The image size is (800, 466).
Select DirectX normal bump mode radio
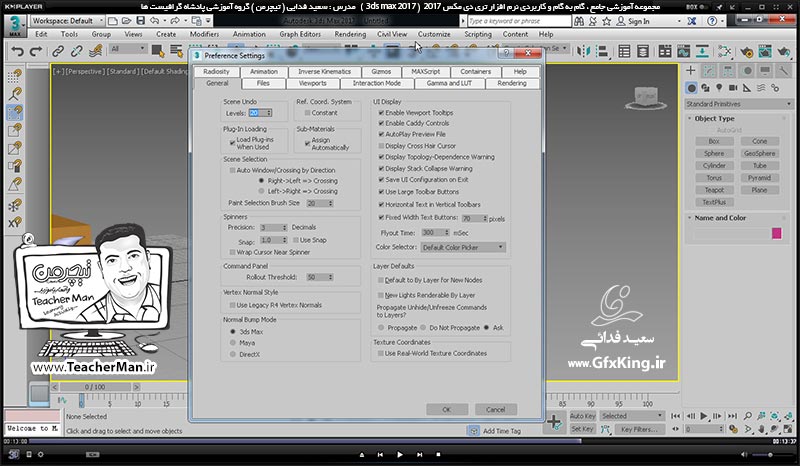point(233,354)
